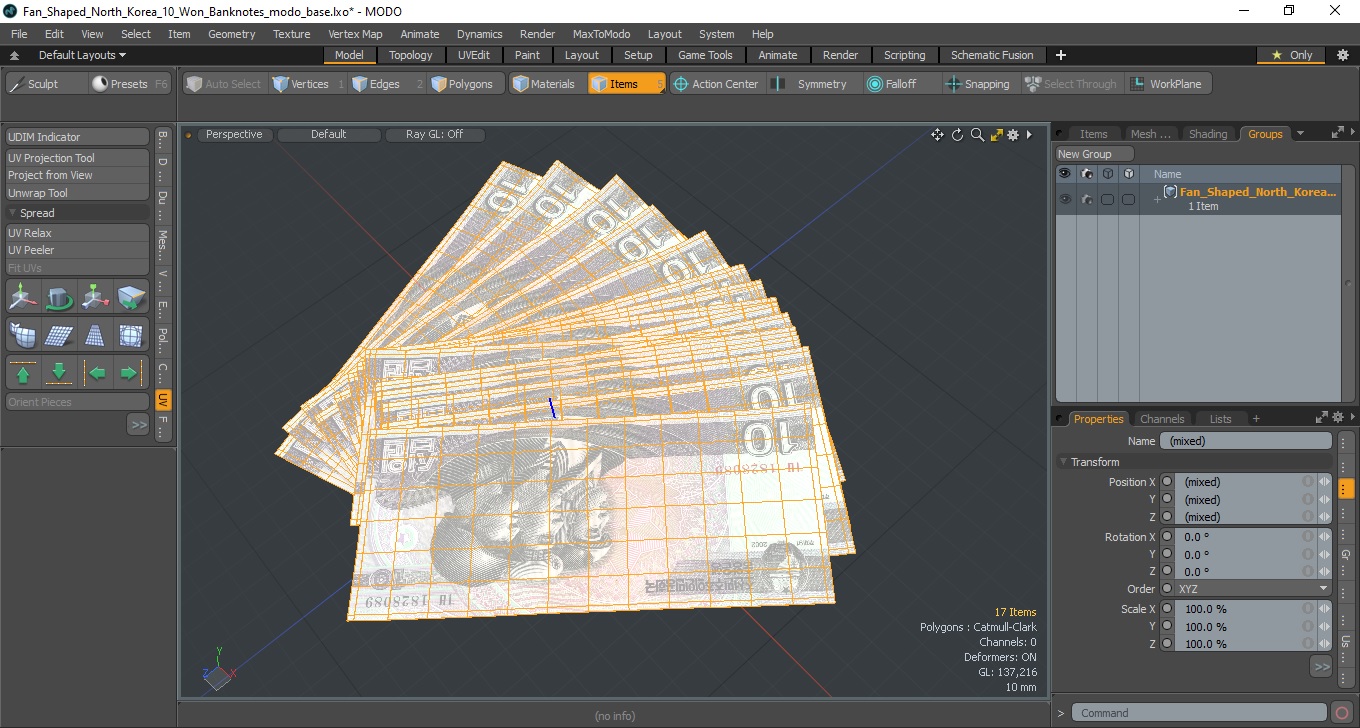
Task: Click the viewport maximize icon
Action: 996,135
